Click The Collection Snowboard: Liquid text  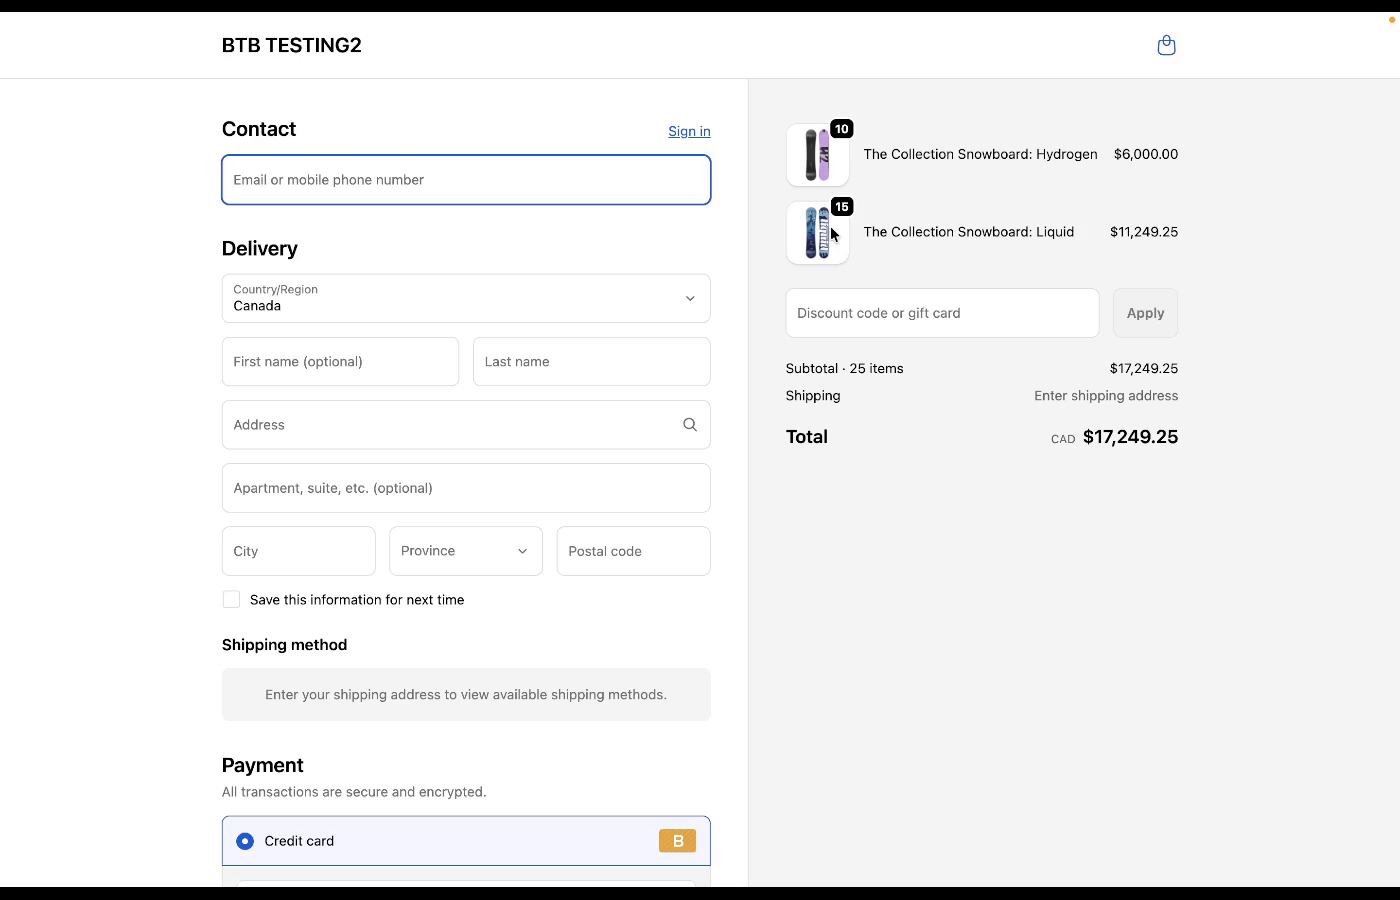click(x=969, y=232)
